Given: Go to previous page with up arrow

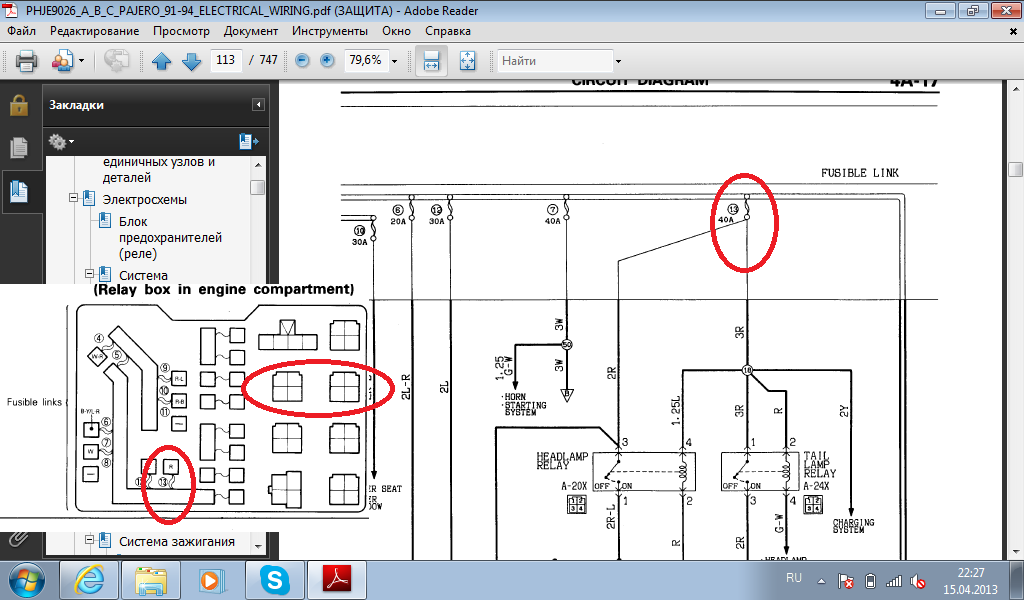Looking at the screenshot, I should click(x=161, y=61).
